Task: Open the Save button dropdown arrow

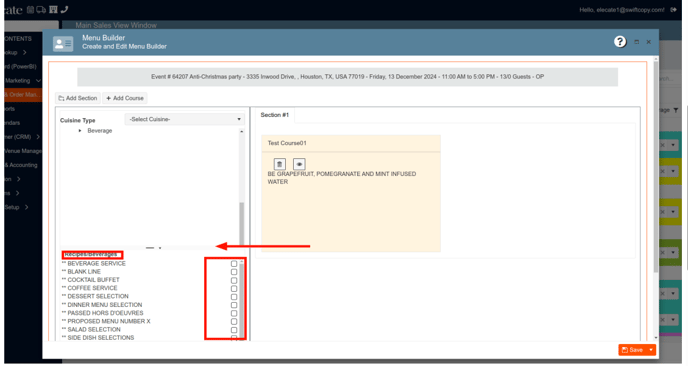Action: click(x=651, y=350)
